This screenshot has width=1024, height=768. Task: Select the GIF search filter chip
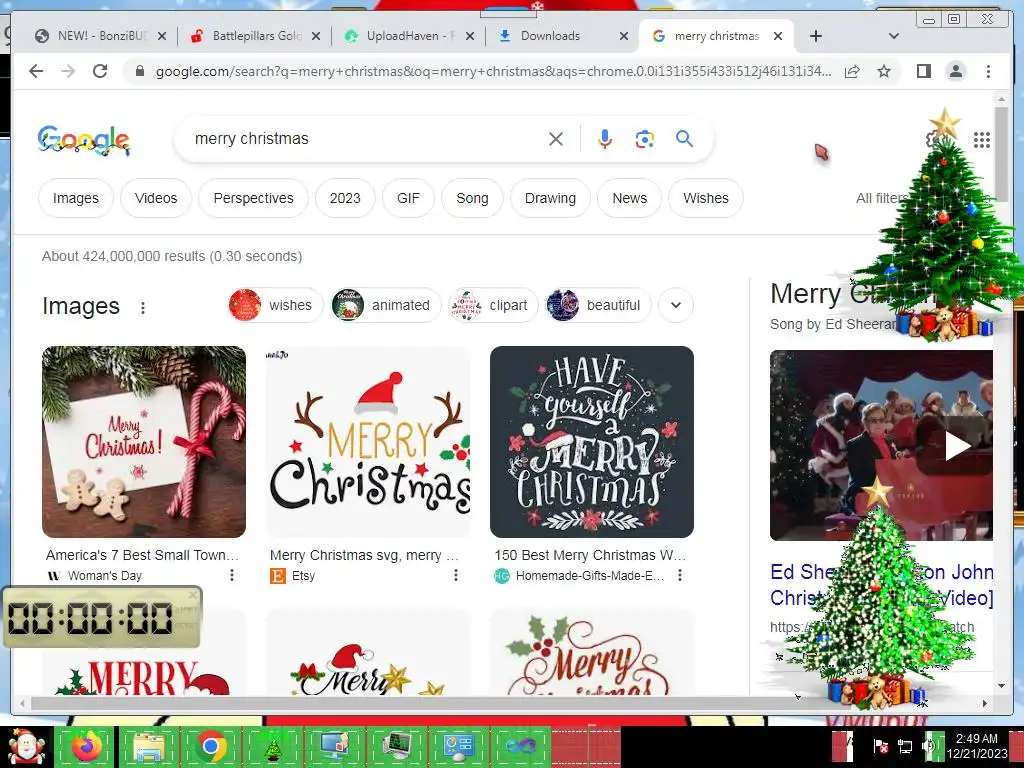(408, 198)
